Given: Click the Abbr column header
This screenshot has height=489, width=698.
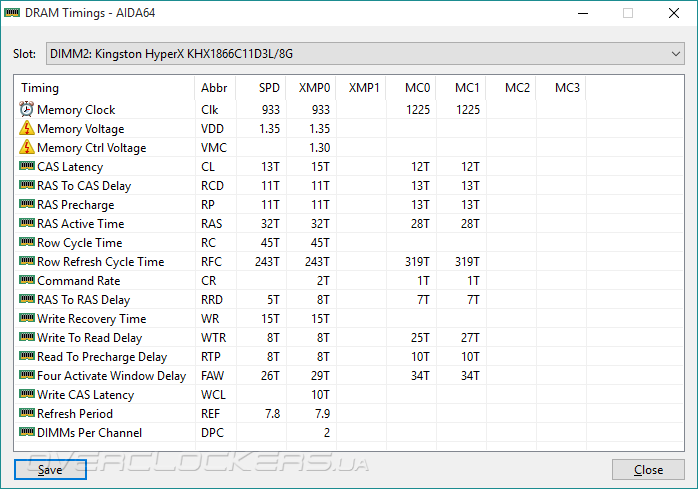Looking at the screenshot, I should coord(214,88).
